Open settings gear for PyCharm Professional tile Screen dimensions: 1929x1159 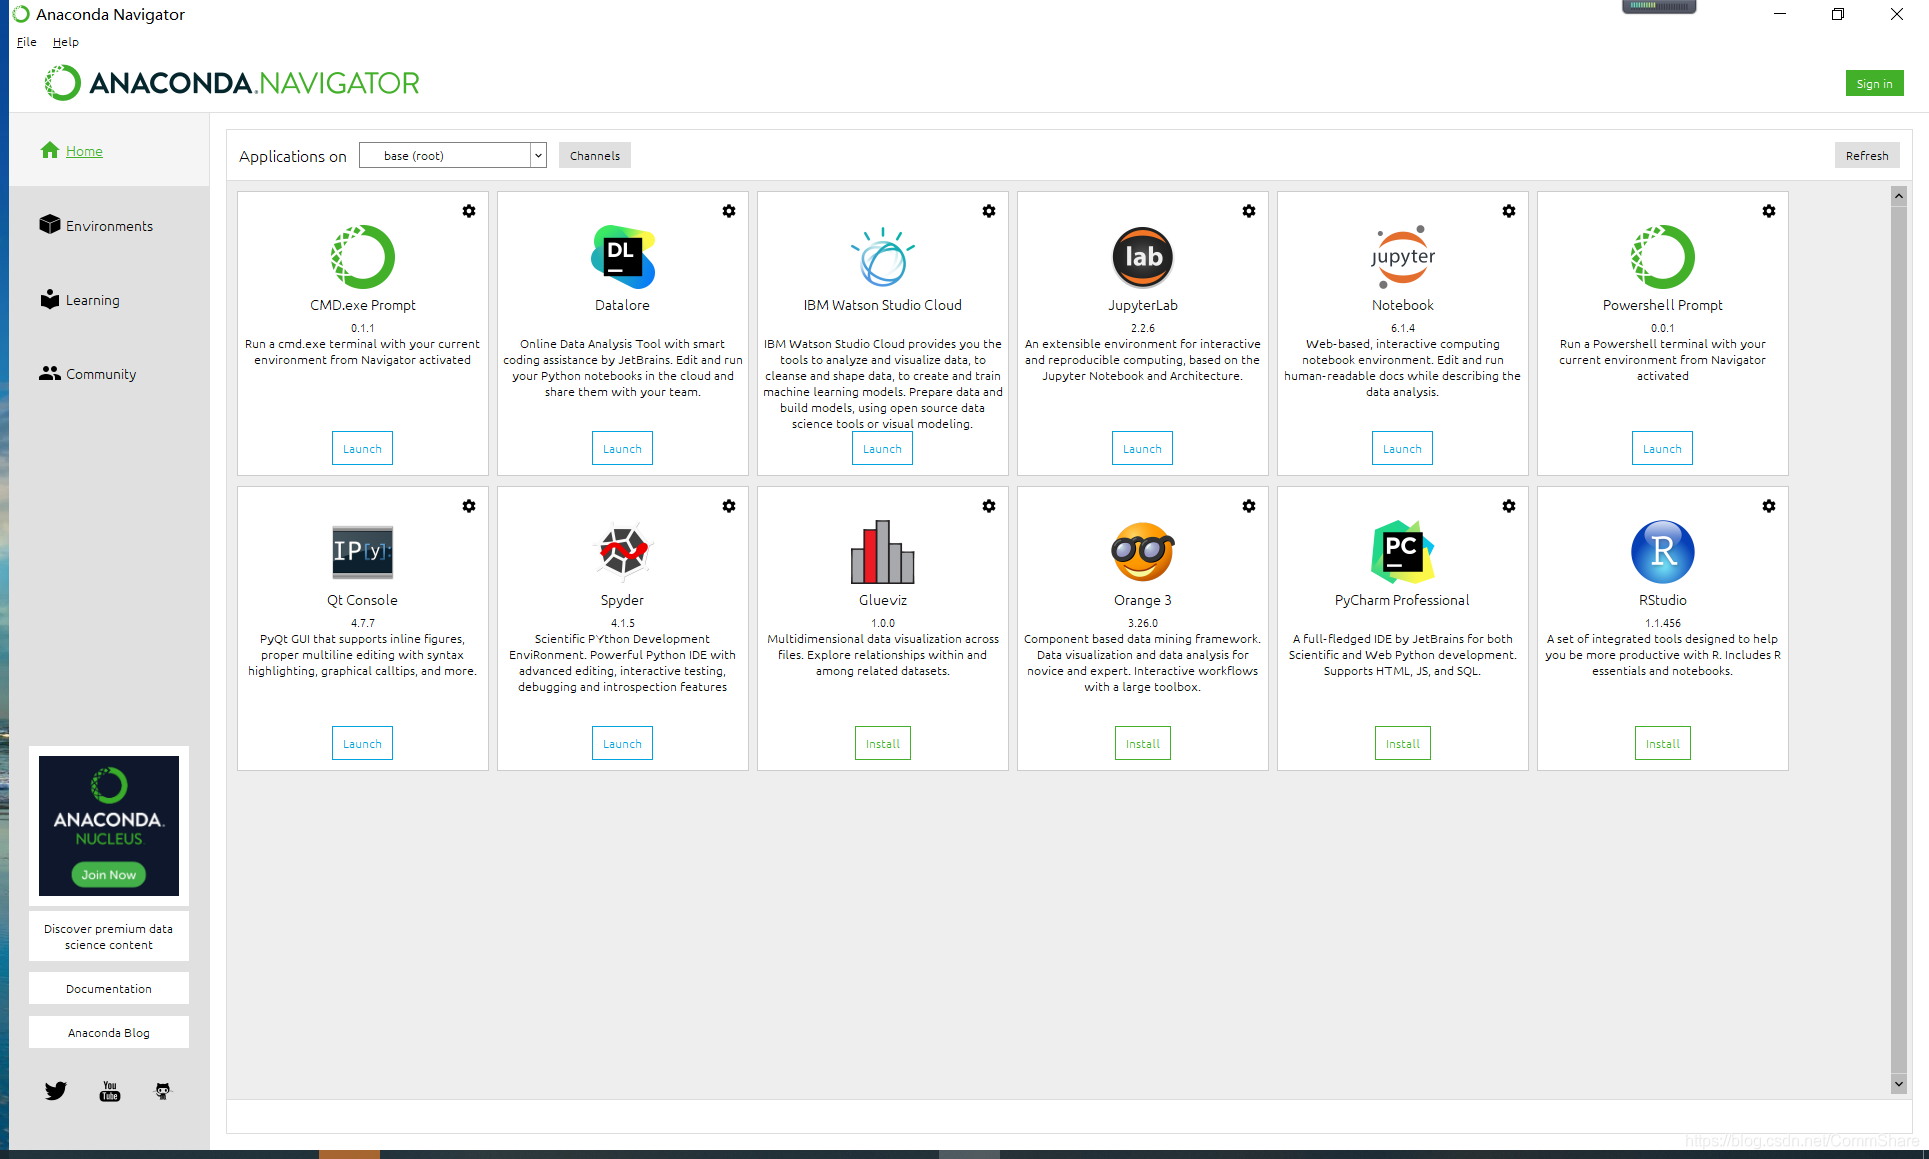pos(1509,506)
